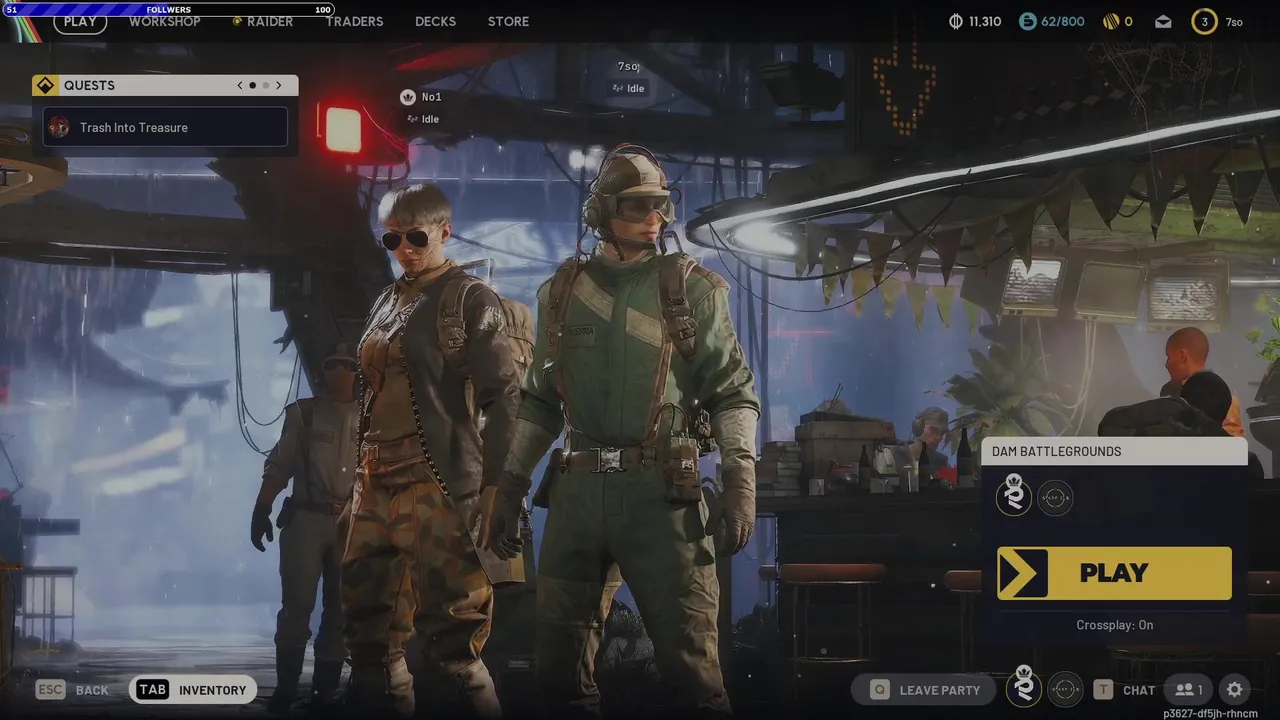The width and height of the screenshot is (1280, 720).
Task: Click the crown leader icon next to No1
Action: (407, 97)
